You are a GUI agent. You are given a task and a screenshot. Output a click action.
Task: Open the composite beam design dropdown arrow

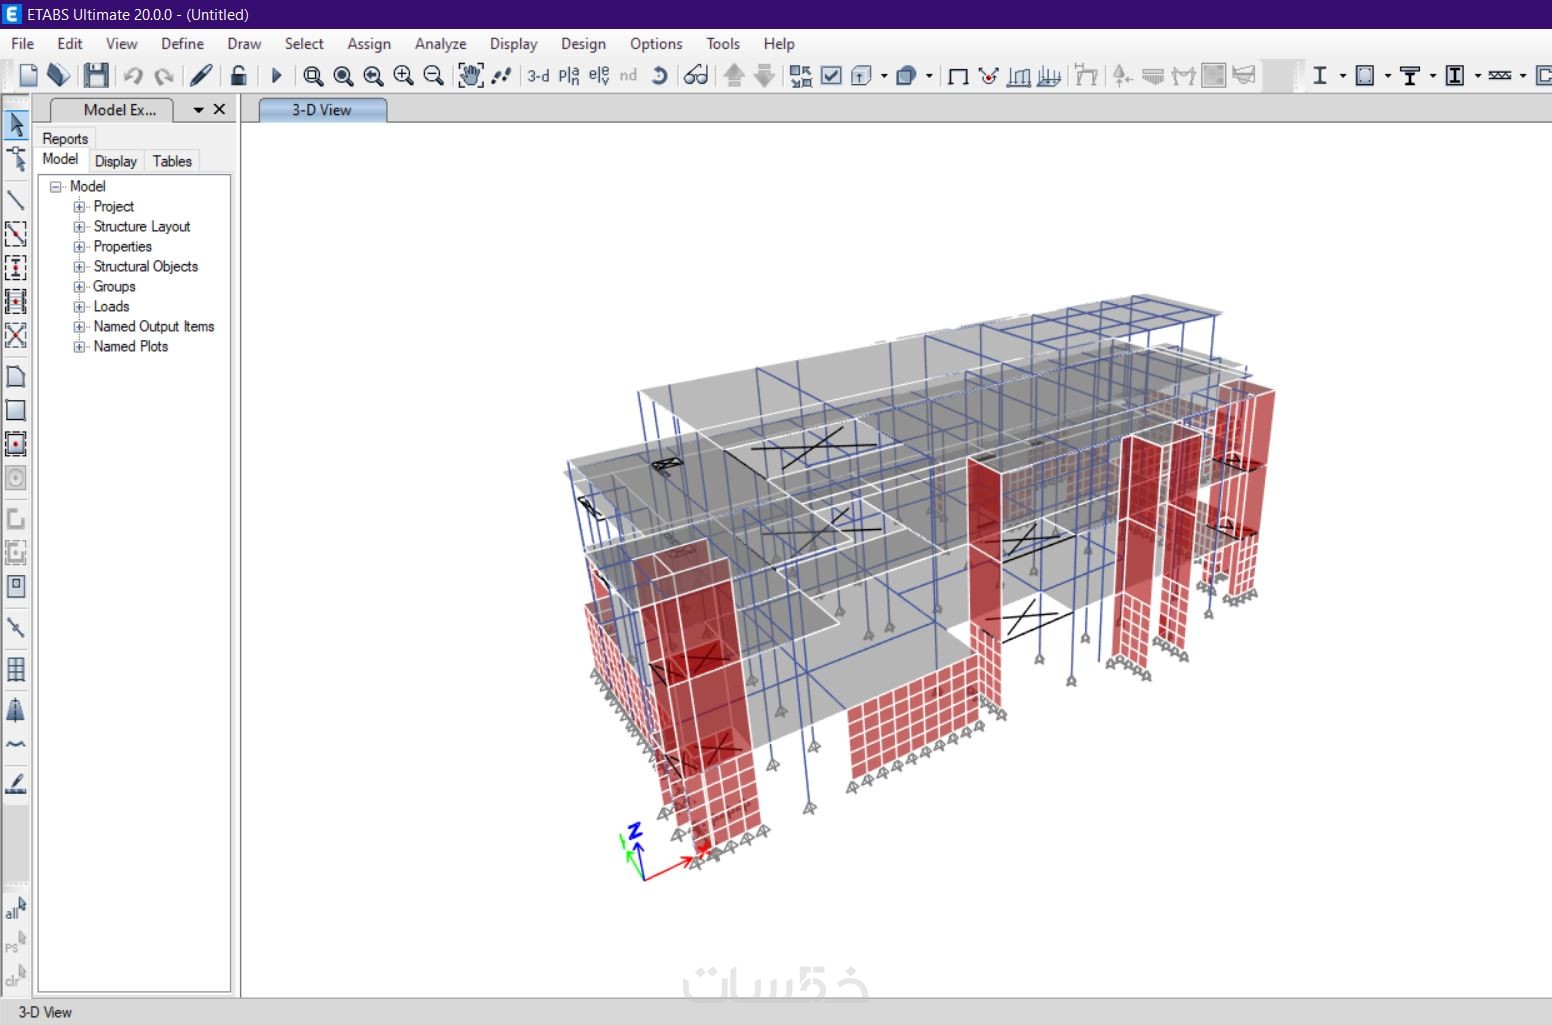click(1432, 76)
